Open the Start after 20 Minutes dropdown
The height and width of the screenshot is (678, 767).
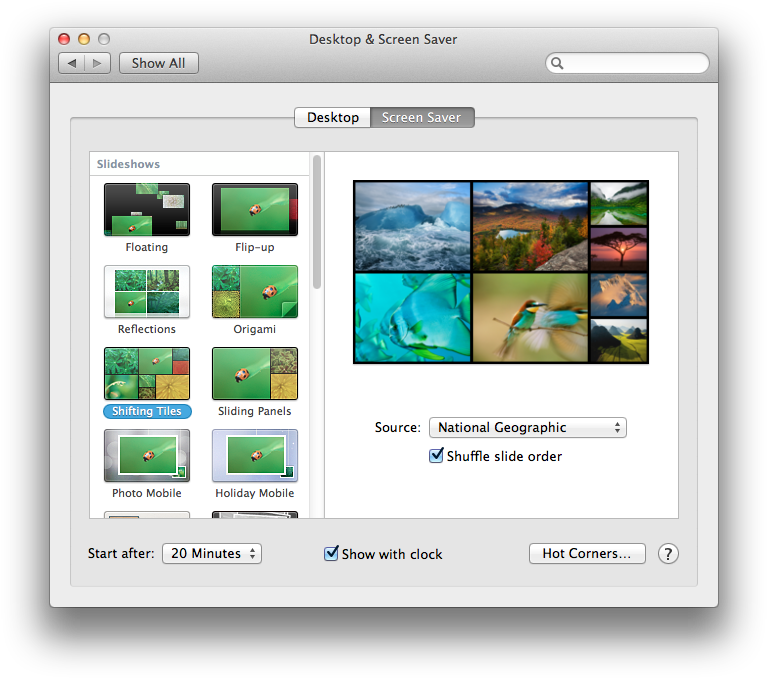(212, 553)
